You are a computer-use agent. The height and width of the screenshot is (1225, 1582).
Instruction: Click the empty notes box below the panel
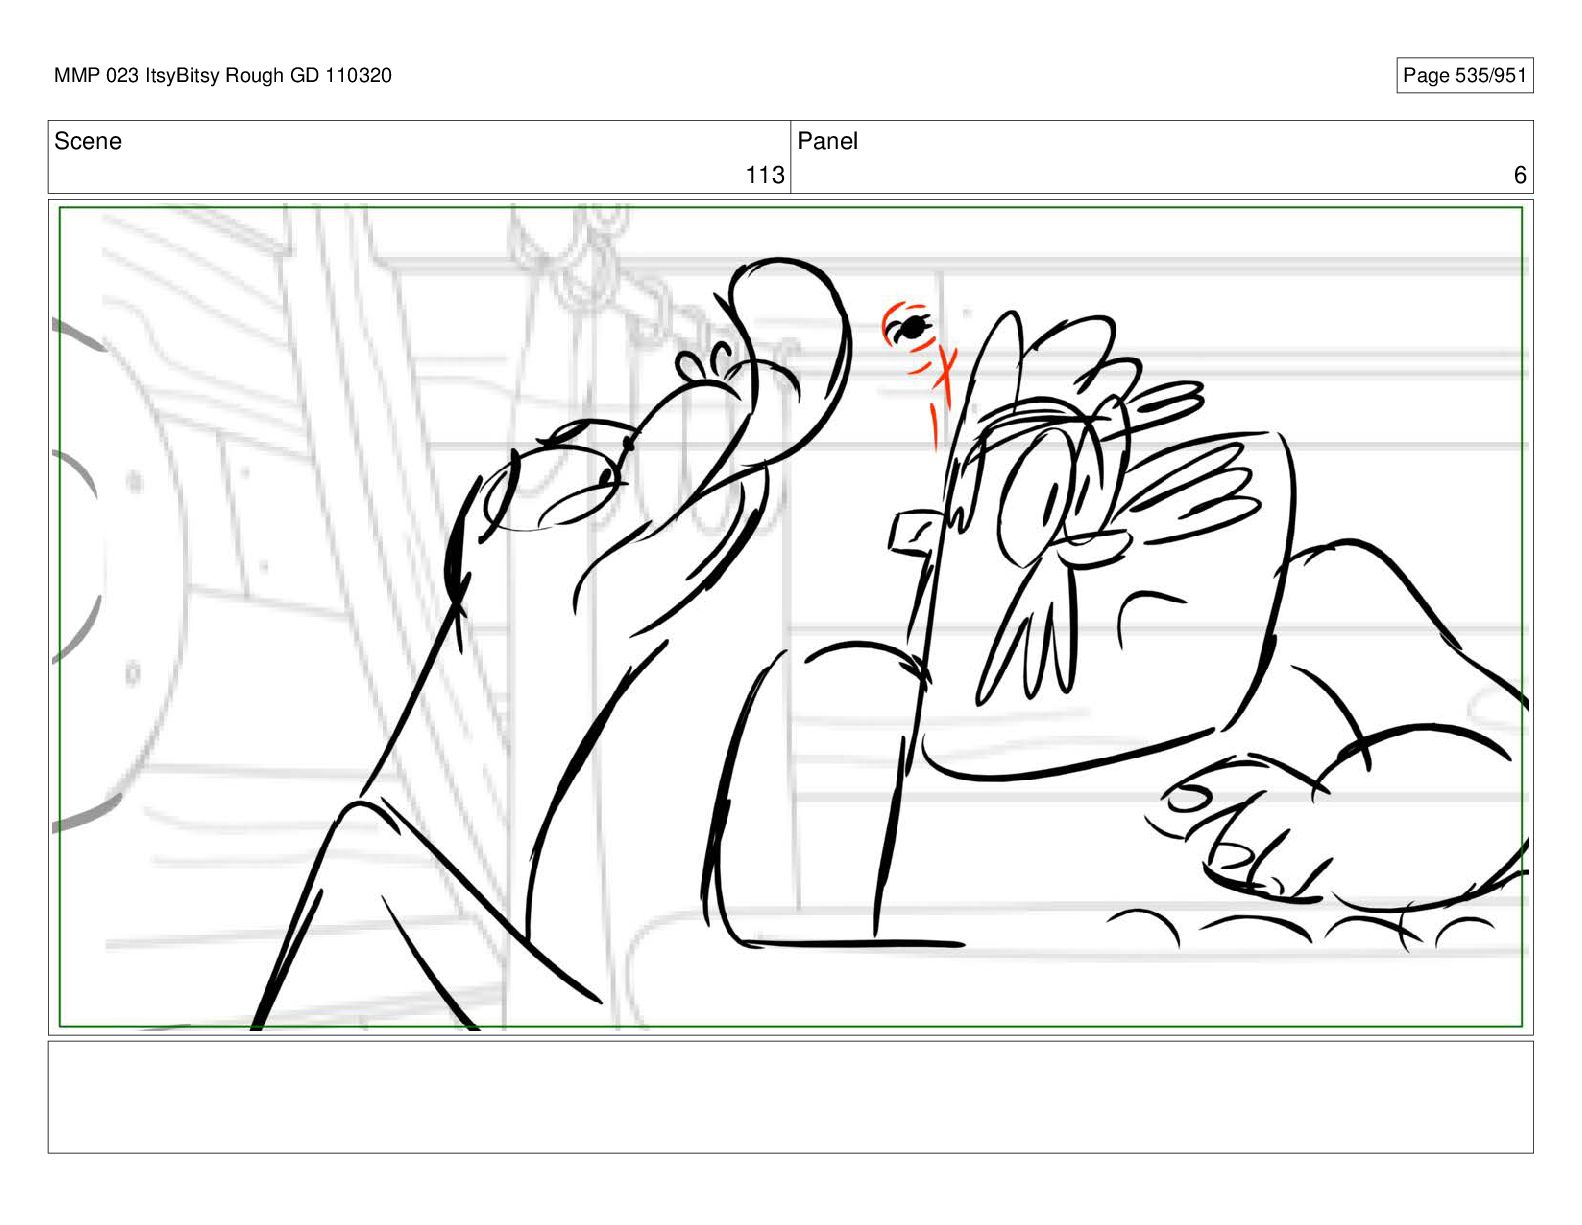pos(790,1097)
